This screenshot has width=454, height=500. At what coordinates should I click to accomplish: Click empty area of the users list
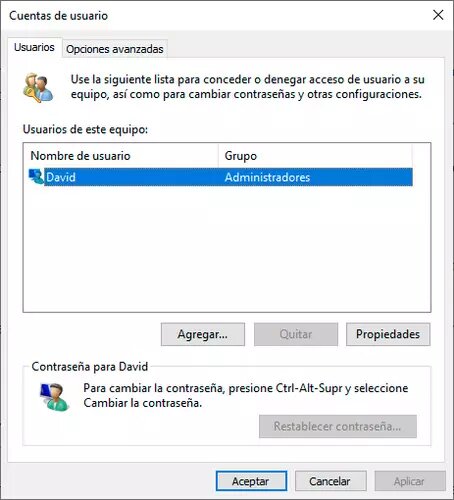[x=227, y=248]
